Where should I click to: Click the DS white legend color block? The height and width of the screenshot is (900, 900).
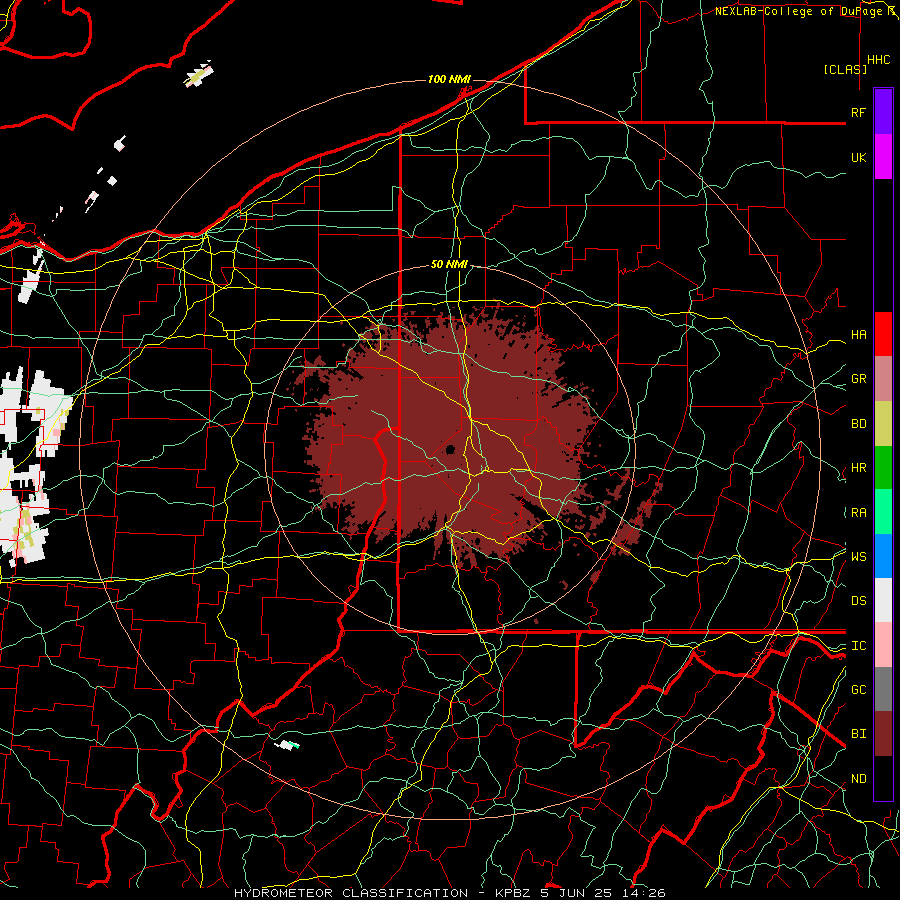coord(883,600)
